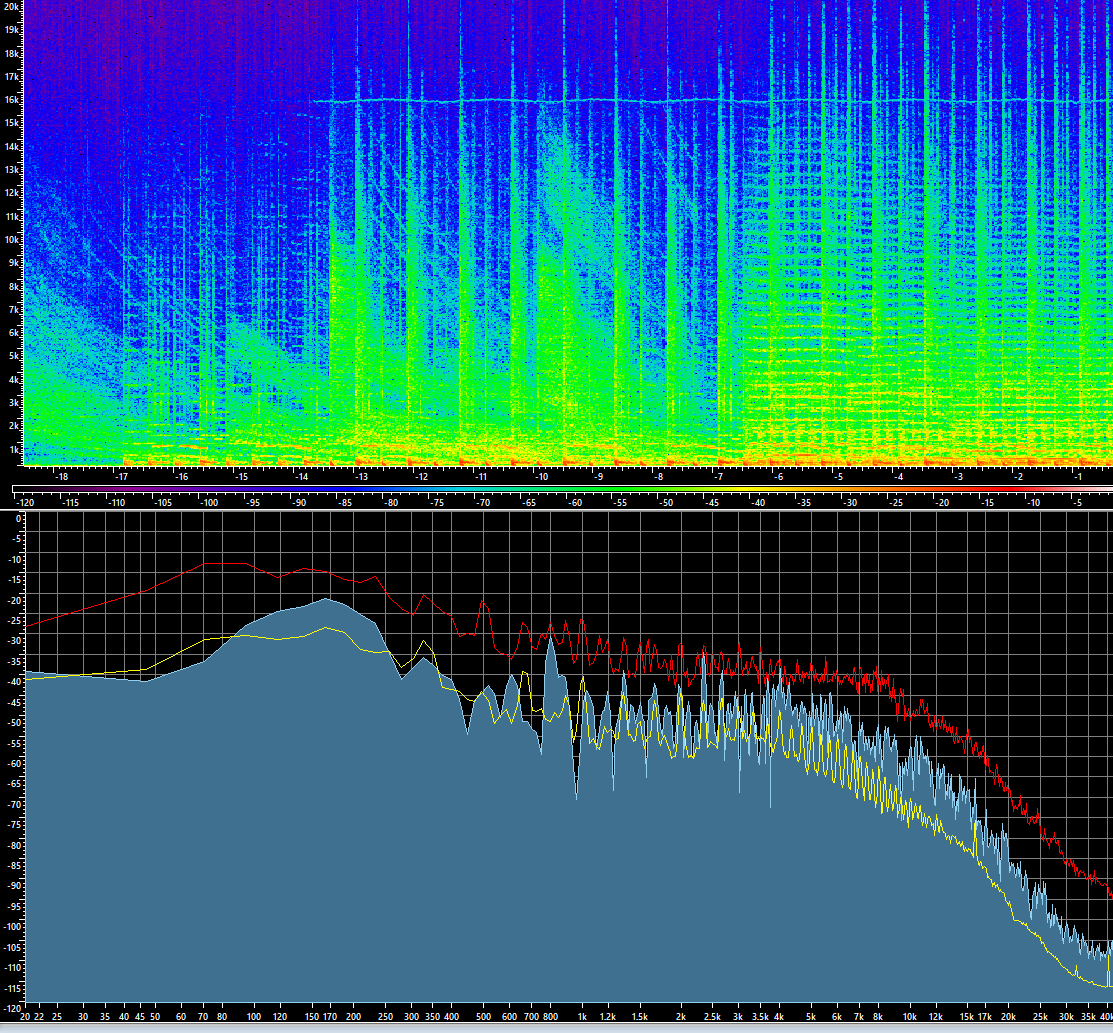The image size is (1113, 1033).
Task: Select the 350 mark on spectrum frequency axis
Action: [x=432, y=1017]
